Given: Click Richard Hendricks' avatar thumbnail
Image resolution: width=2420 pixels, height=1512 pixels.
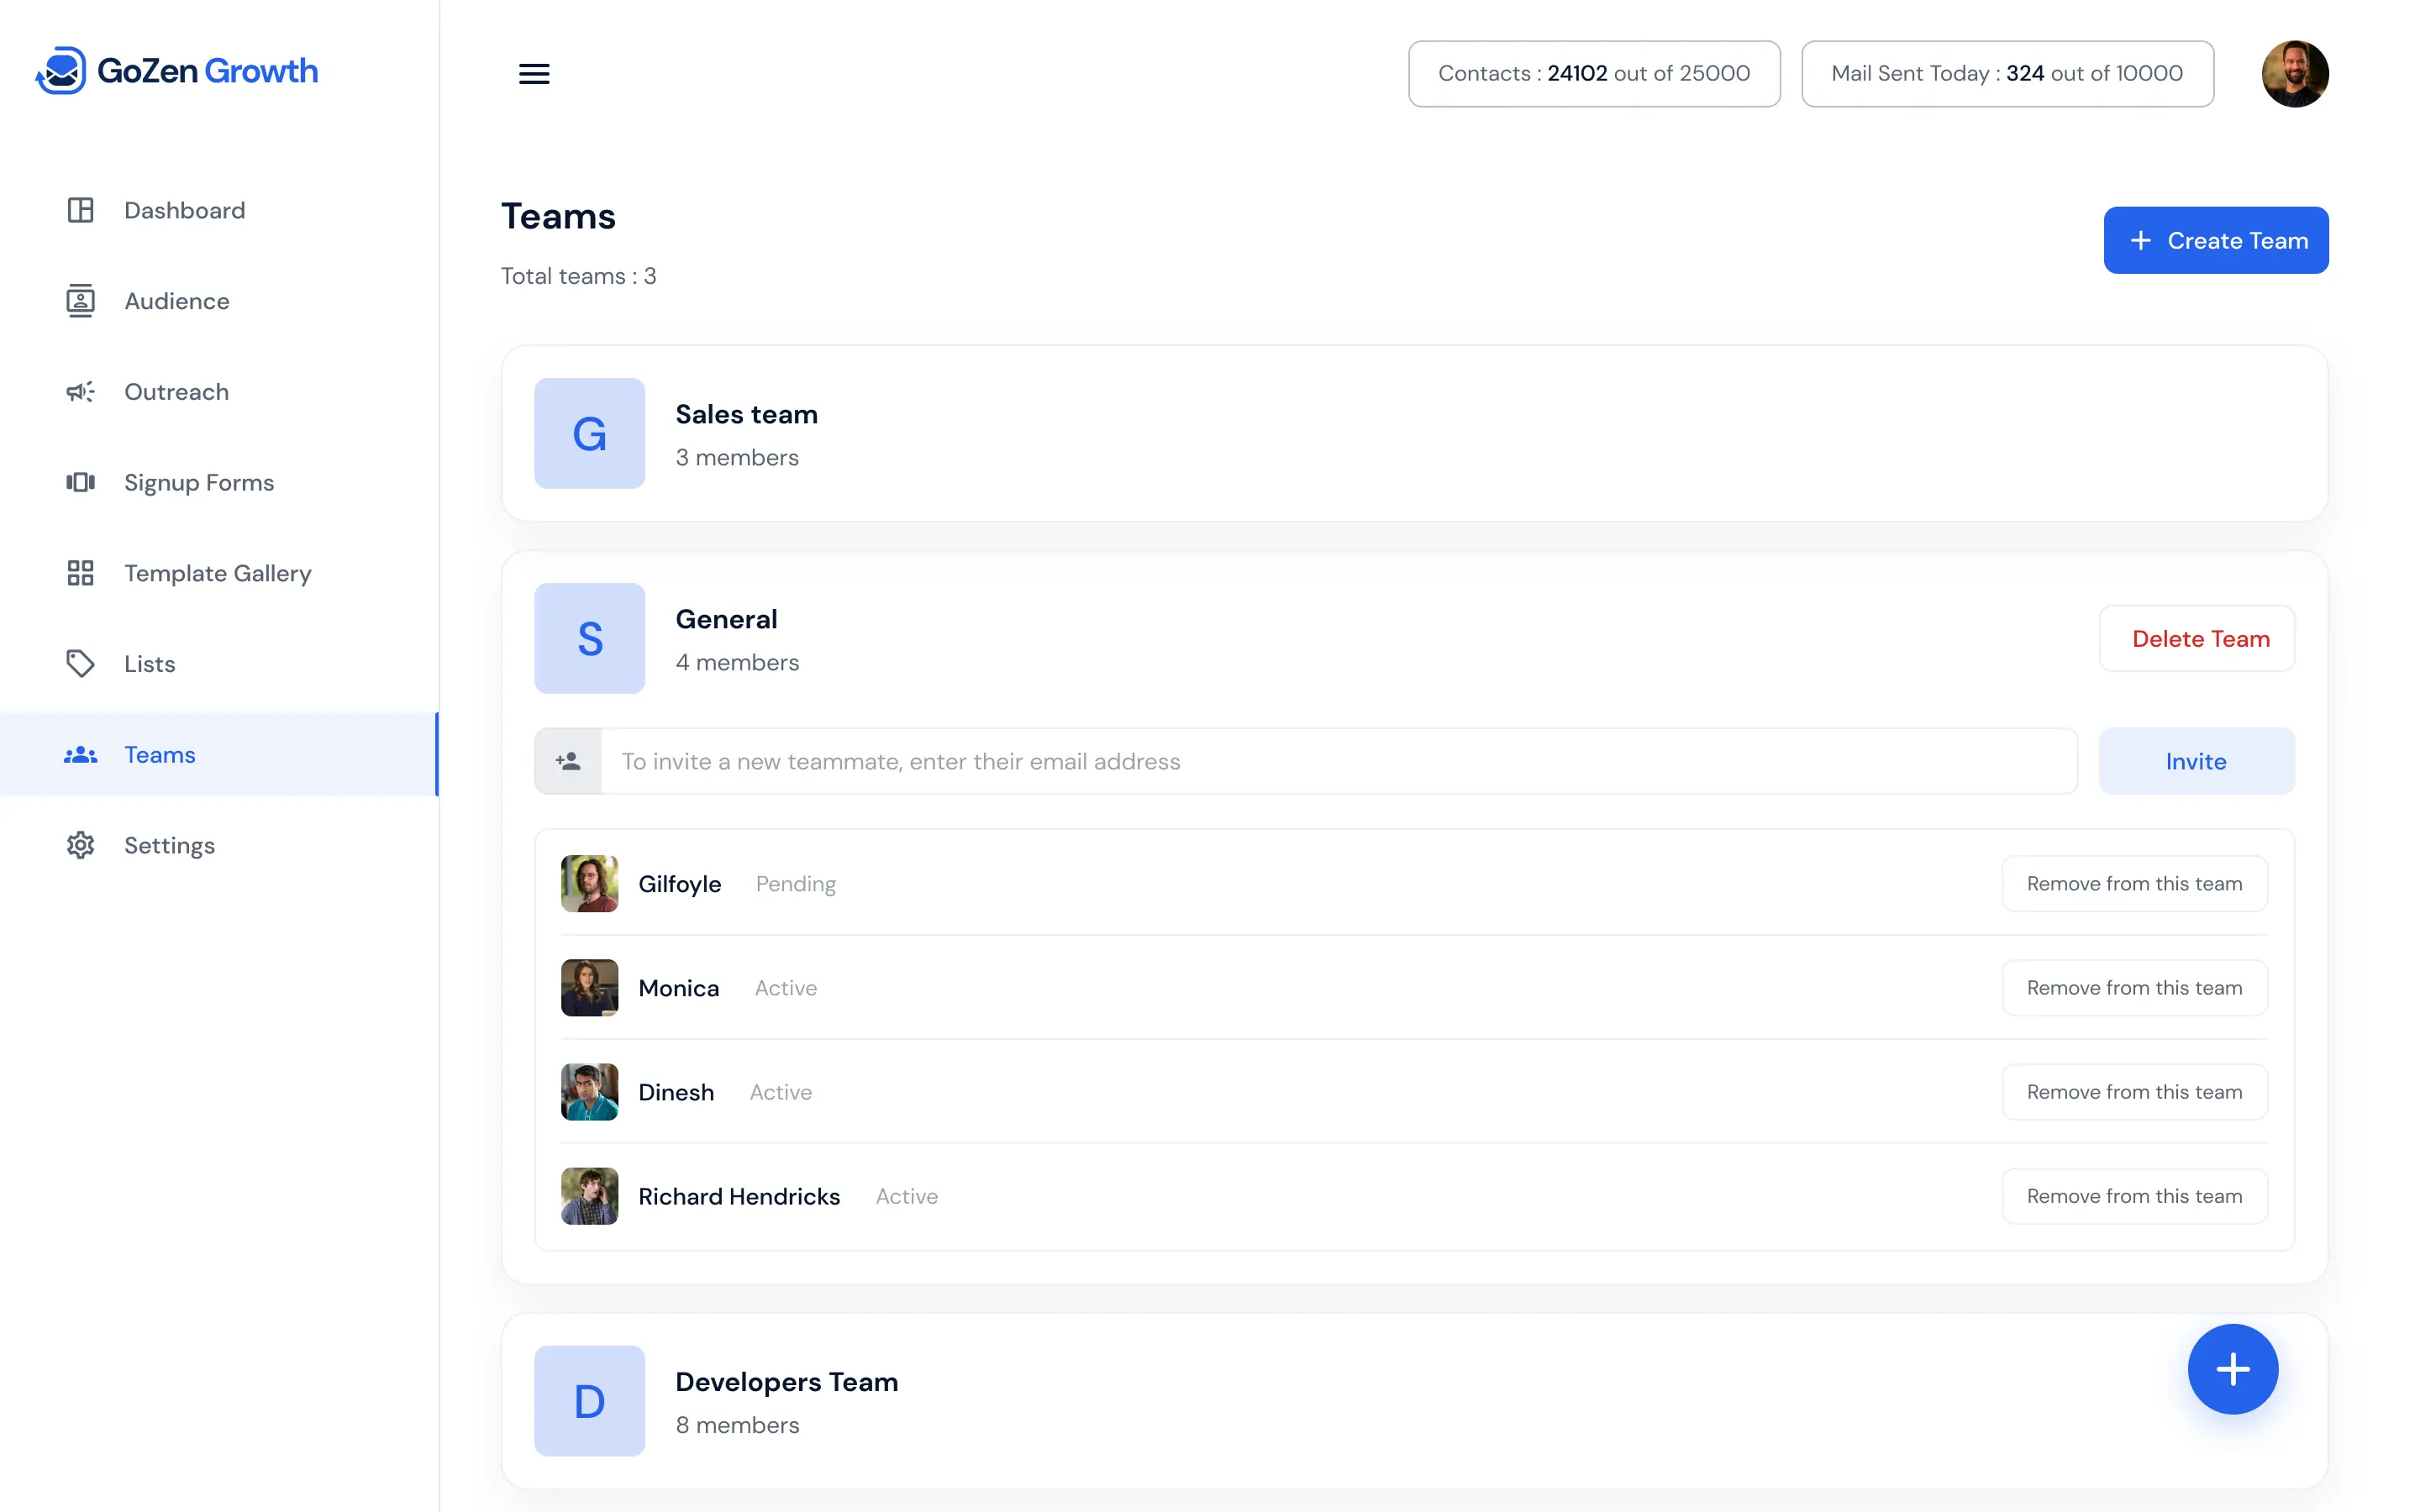Looking at the screenshot, I should tap(589, 1196).
